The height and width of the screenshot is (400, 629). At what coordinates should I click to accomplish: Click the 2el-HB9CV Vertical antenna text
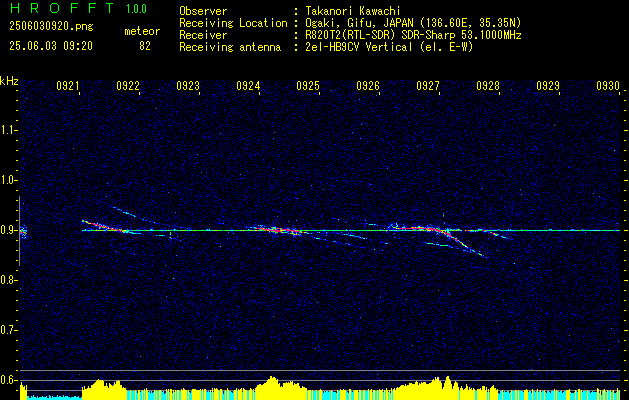click(389, 47)
